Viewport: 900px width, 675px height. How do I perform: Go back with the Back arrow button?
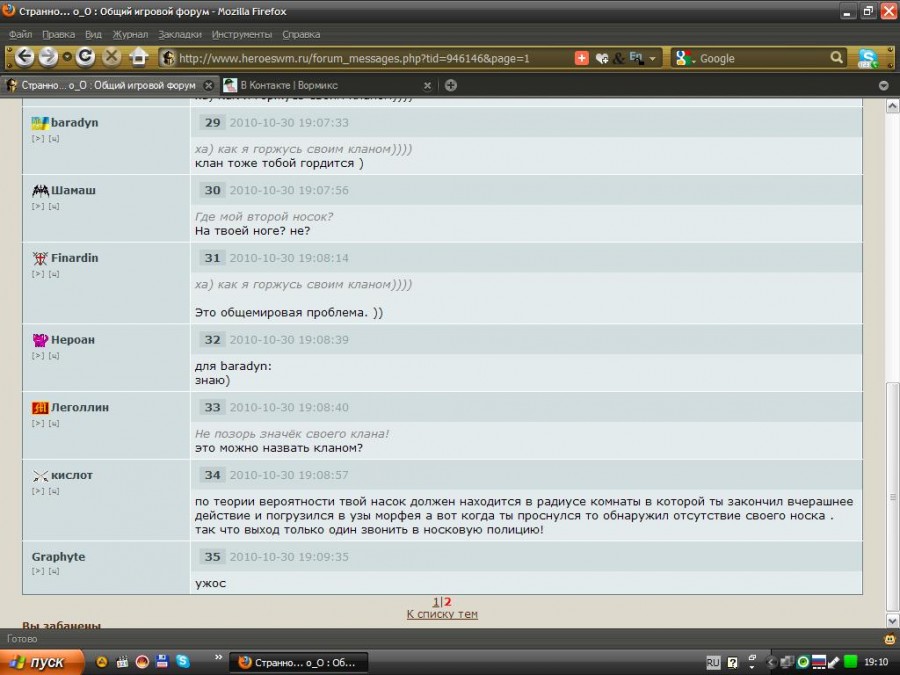[24, 57]
